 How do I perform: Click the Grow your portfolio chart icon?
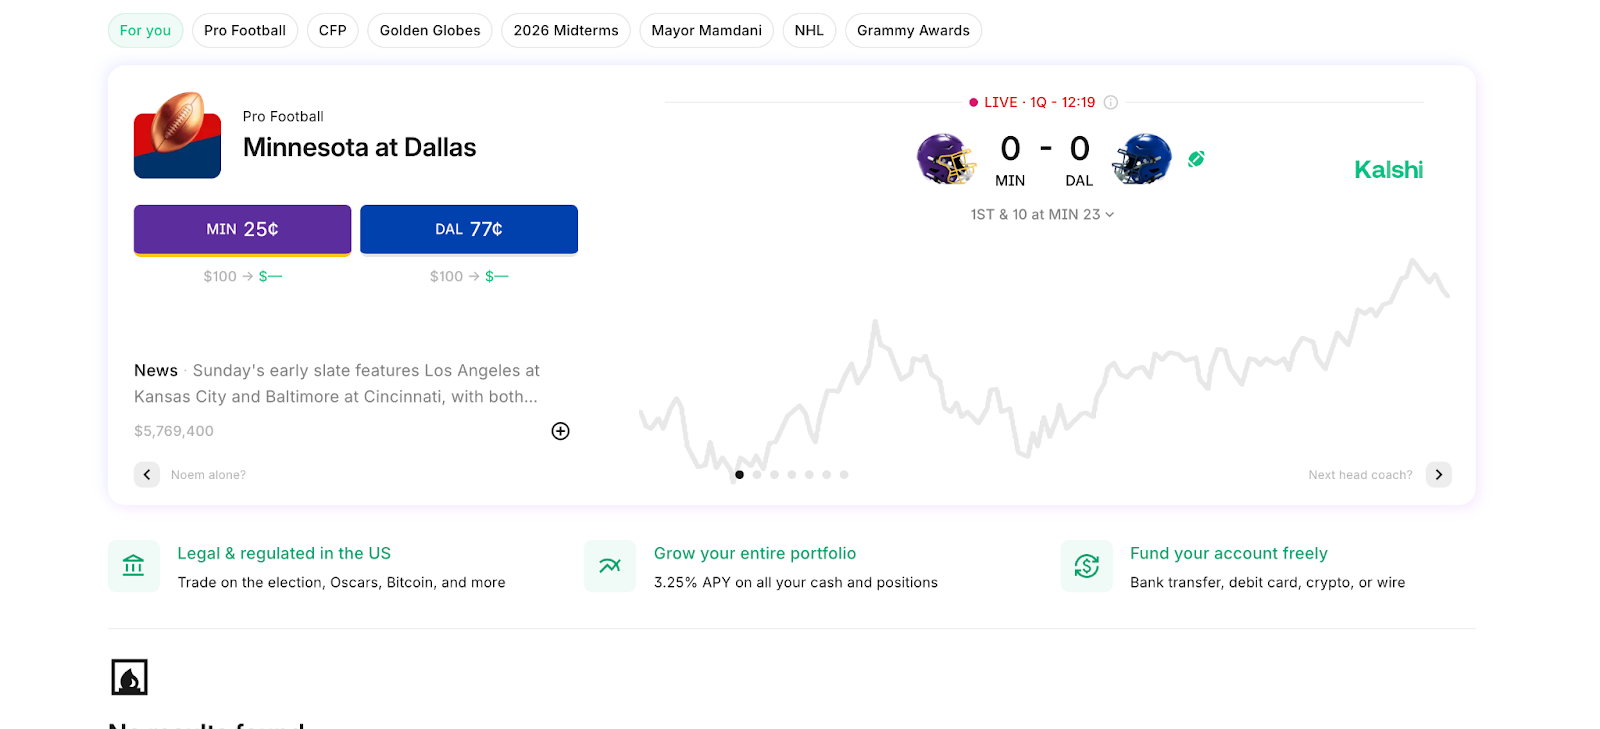(x=609, y=565)
